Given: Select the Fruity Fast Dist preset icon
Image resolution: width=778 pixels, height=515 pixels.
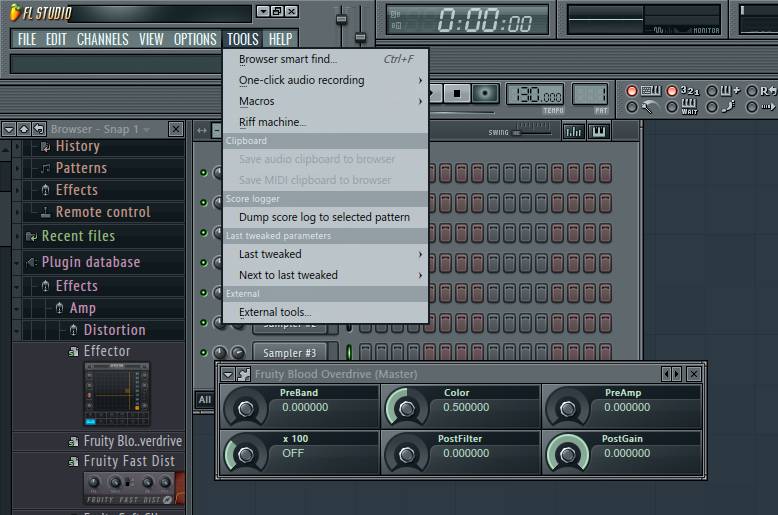Looking at the screenshot, I should pyautogui.click(x=73, y=461).
